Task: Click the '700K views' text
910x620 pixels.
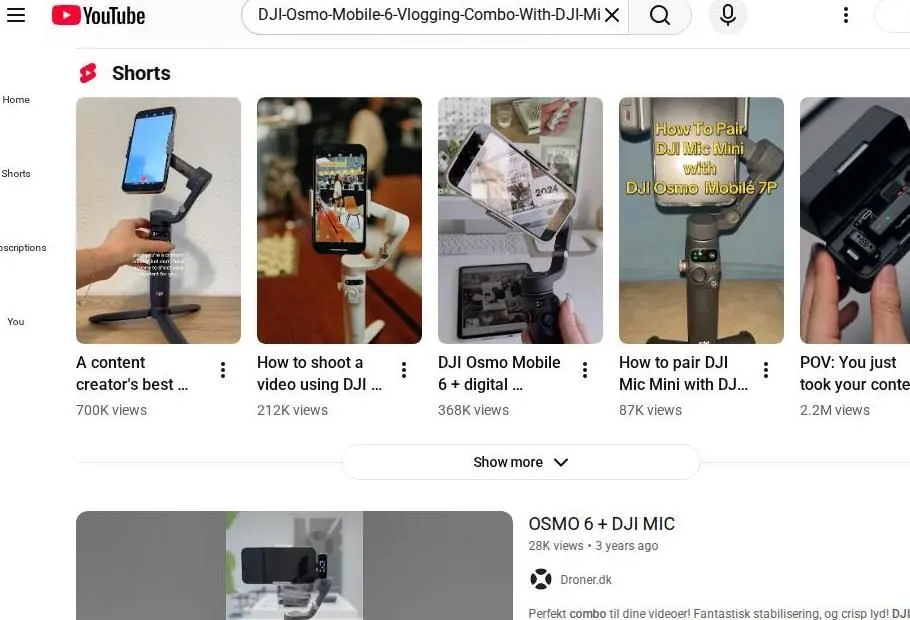Action: 111,410
